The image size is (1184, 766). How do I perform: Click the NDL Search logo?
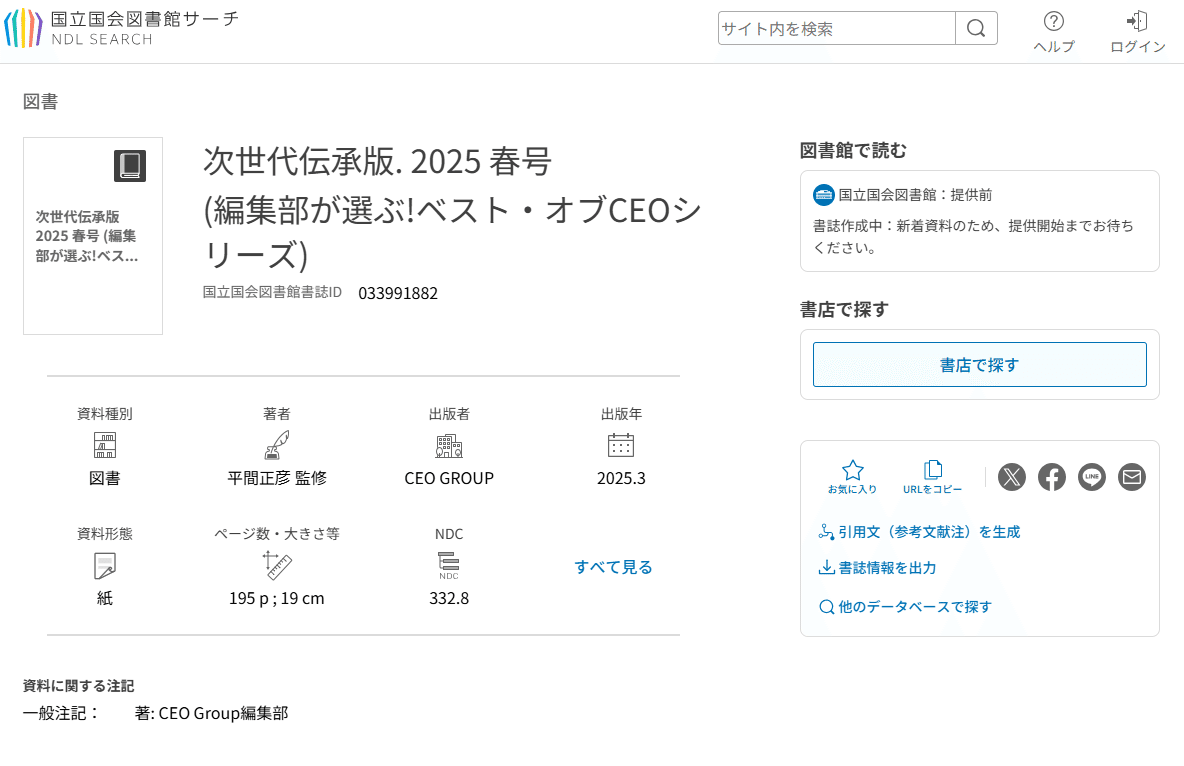122,28
